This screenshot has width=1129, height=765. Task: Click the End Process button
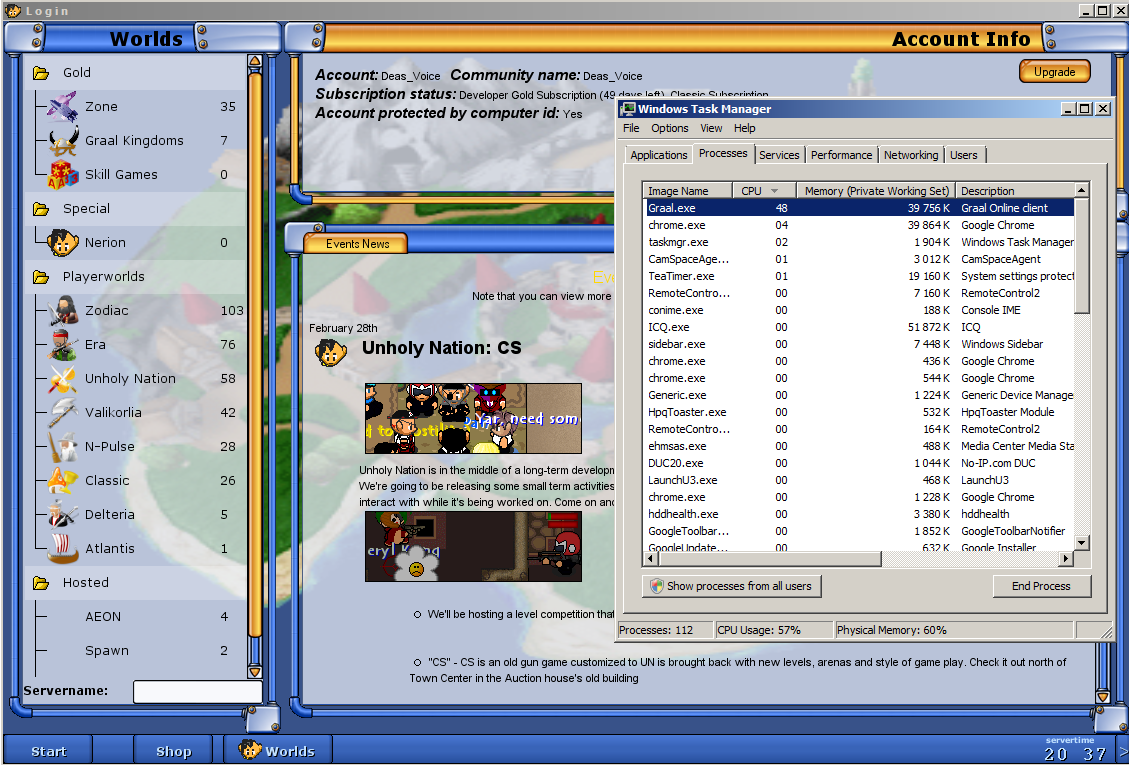(1041, 586)
